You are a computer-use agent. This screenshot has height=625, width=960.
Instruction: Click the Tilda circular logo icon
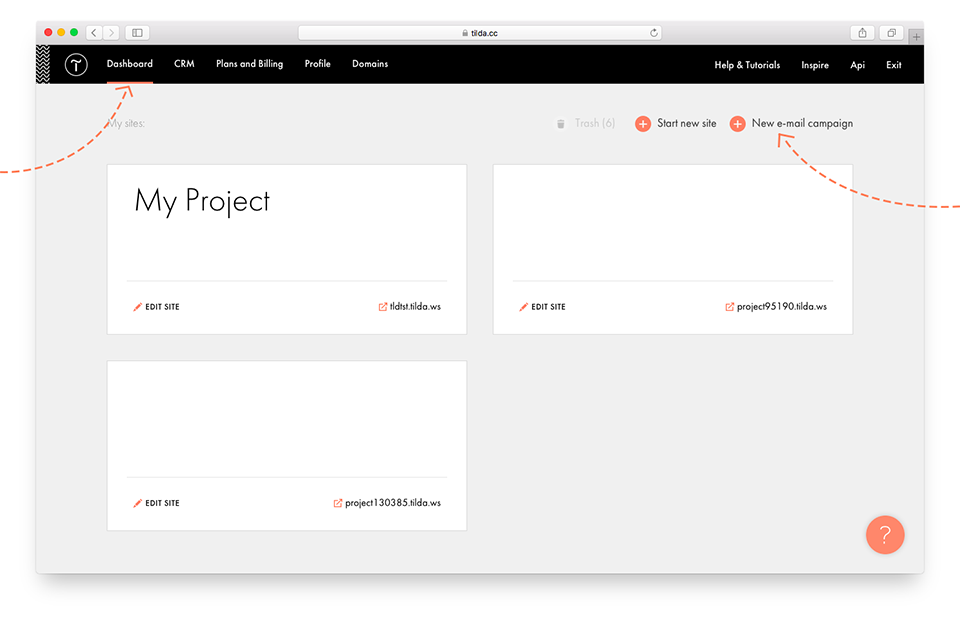76,65
